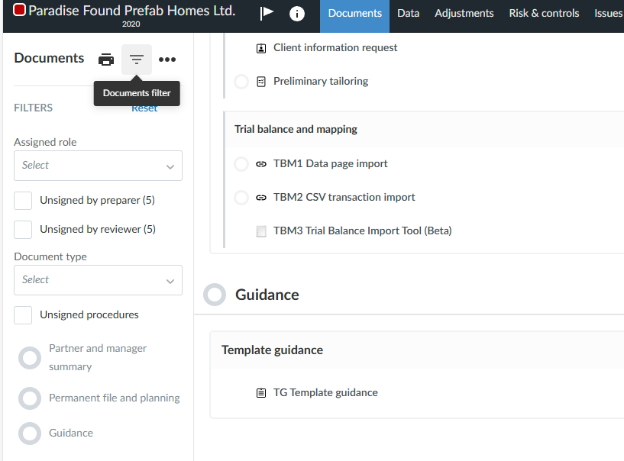The image size is (624, 461).
Task: Click the Reset filters link
Action: click(x=144, y=109)
